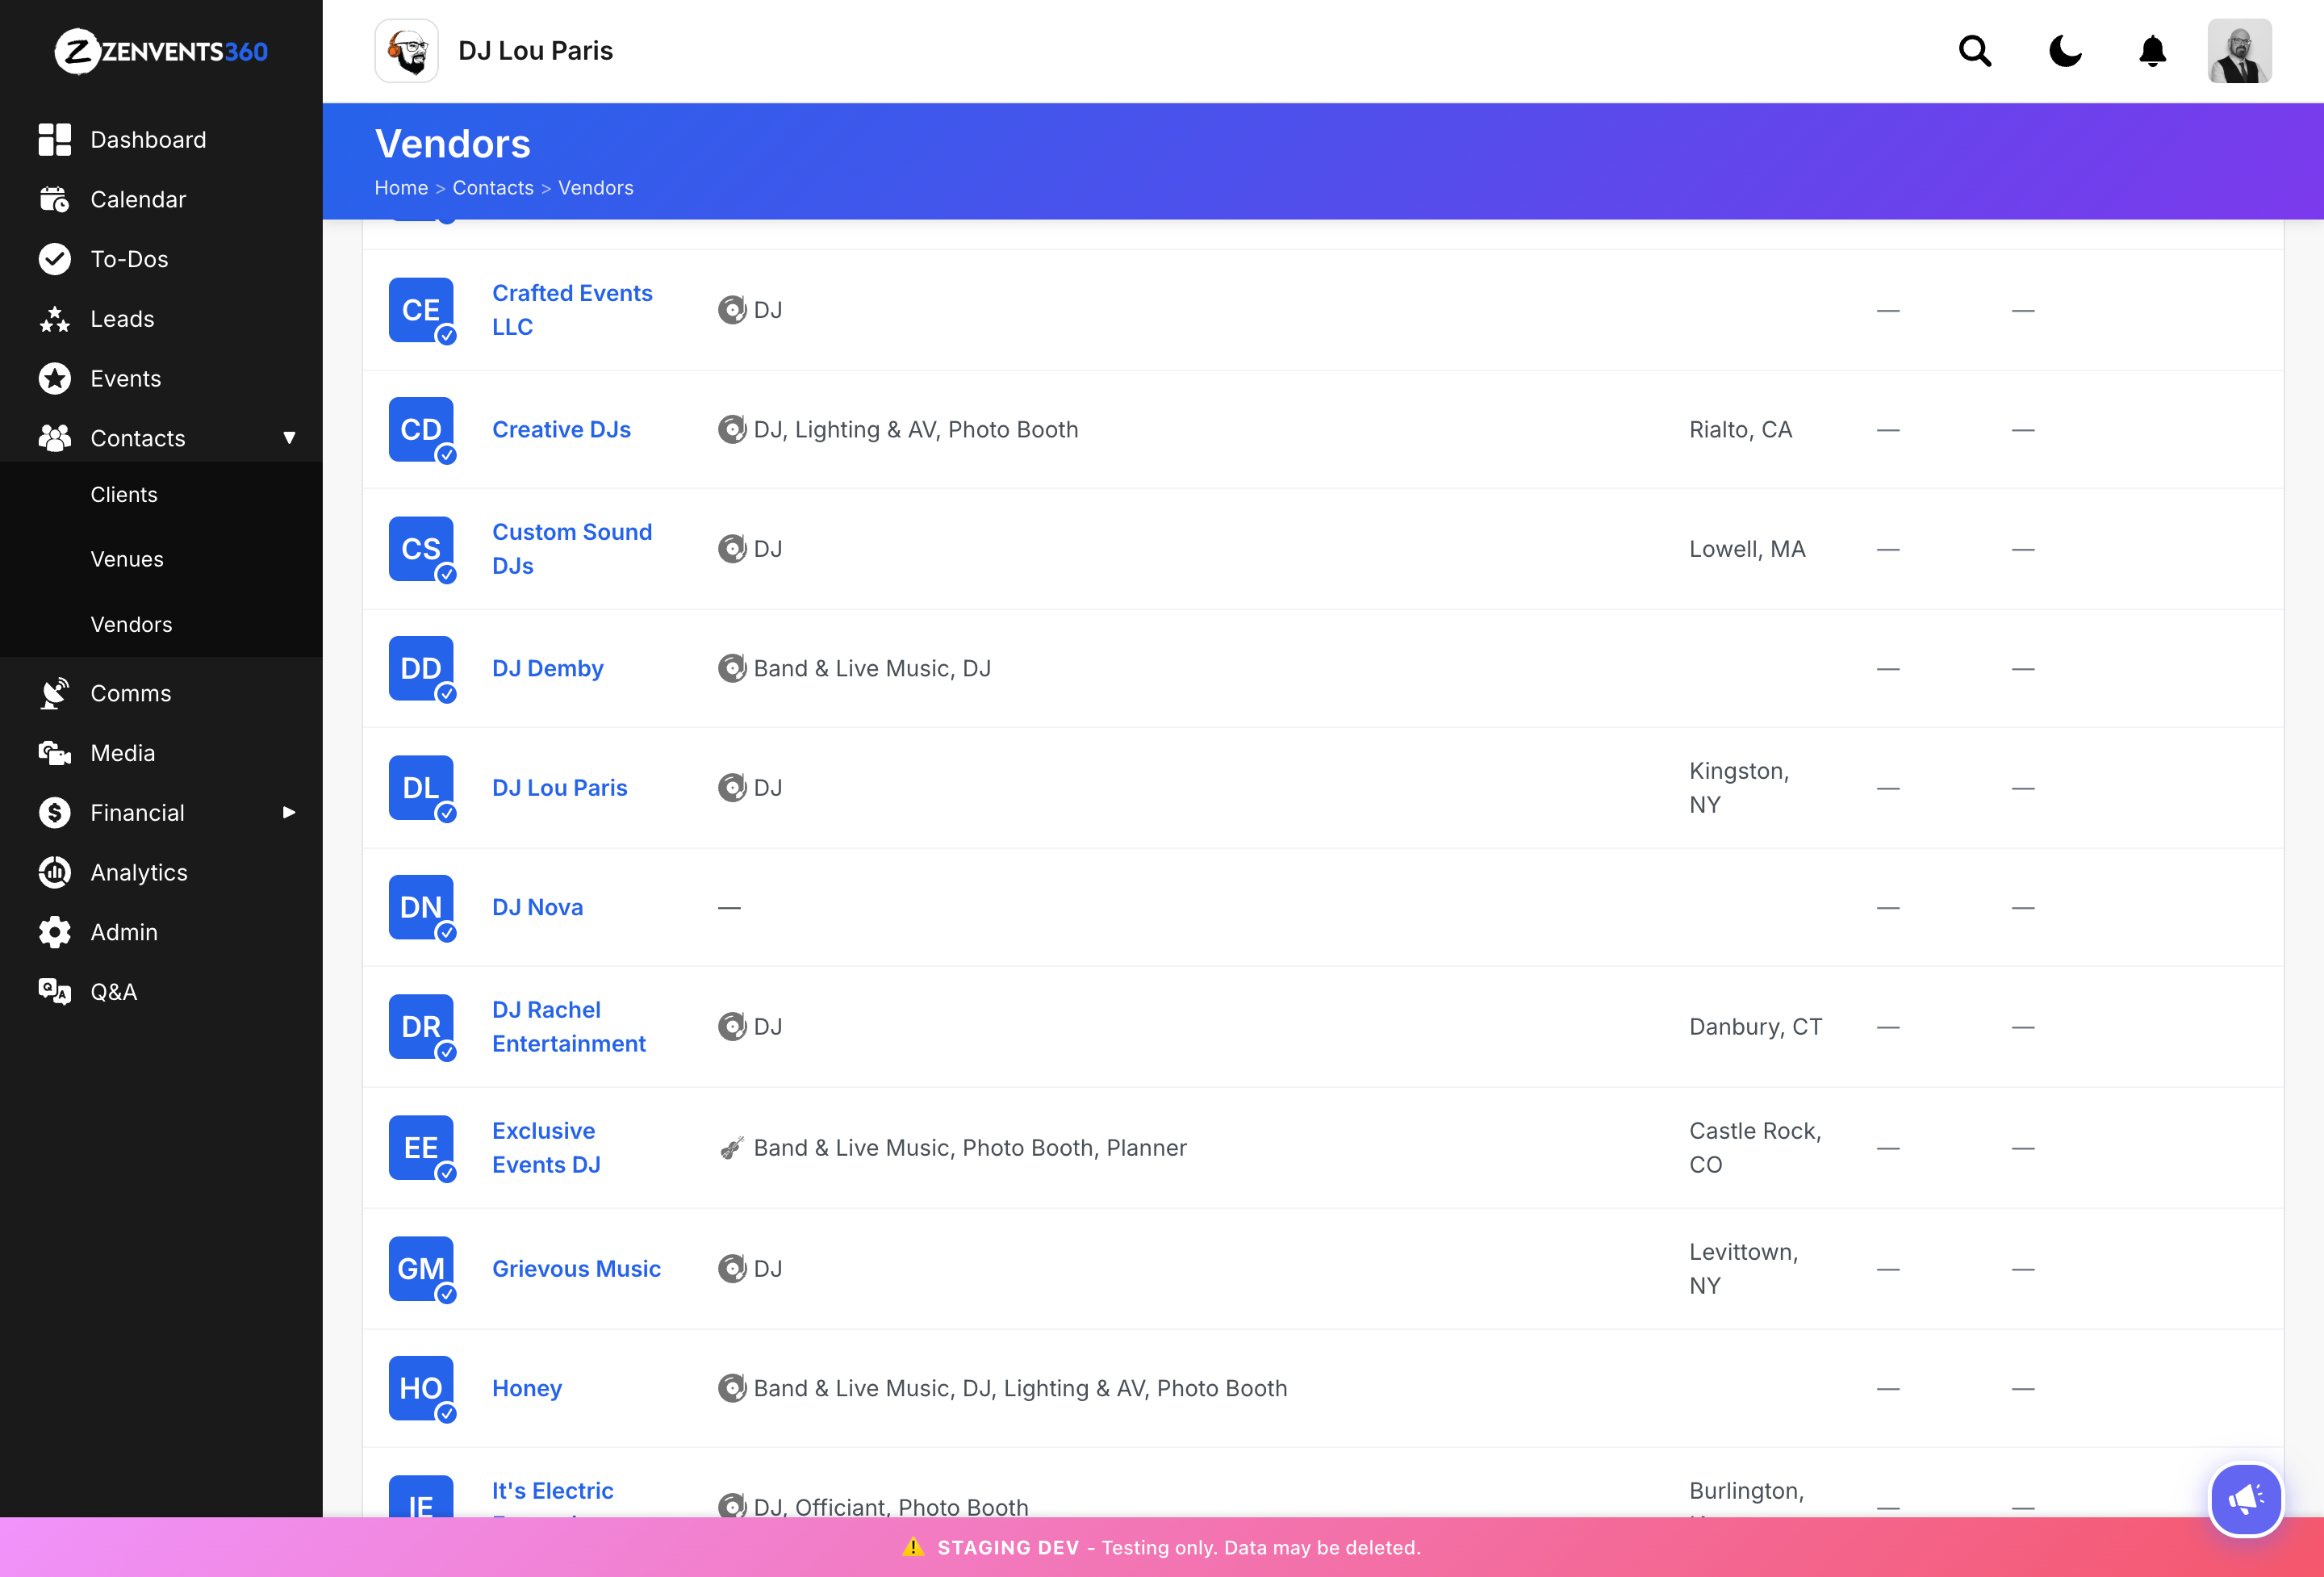Screen dimensions: 2324x1577
Task: Open Analytics in the sidebar
Action: pyautogui.click(x=139, y=872)
